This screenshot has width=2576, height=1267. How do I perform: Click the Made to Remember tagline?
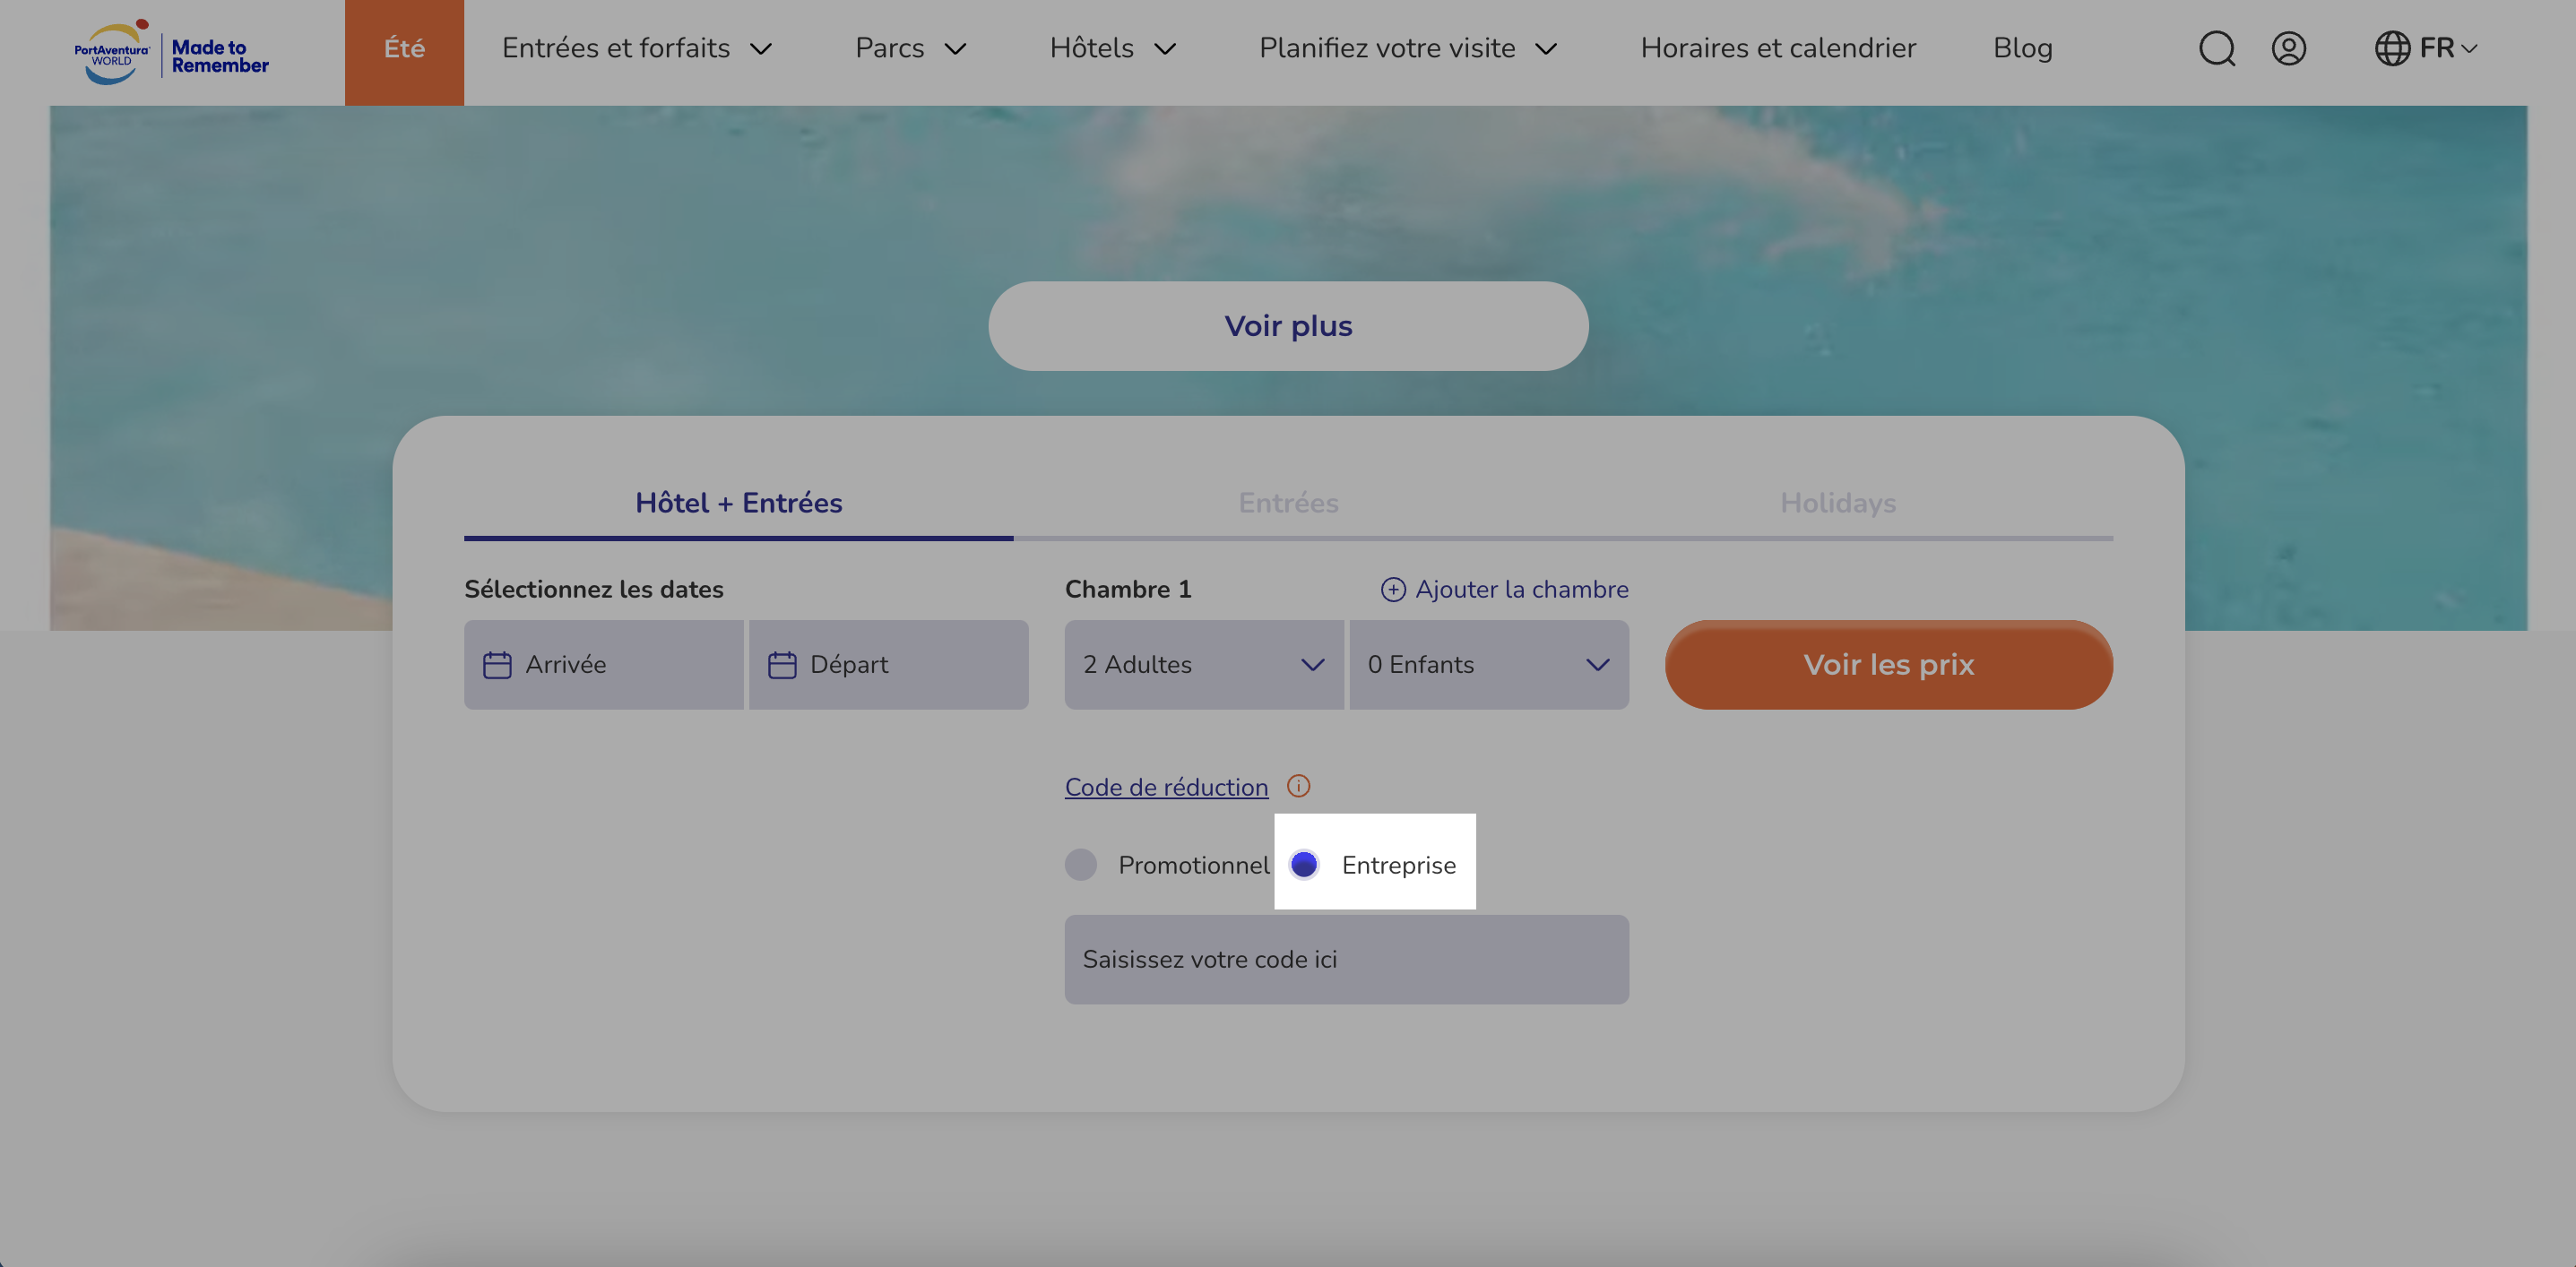[x=220, y=56]
